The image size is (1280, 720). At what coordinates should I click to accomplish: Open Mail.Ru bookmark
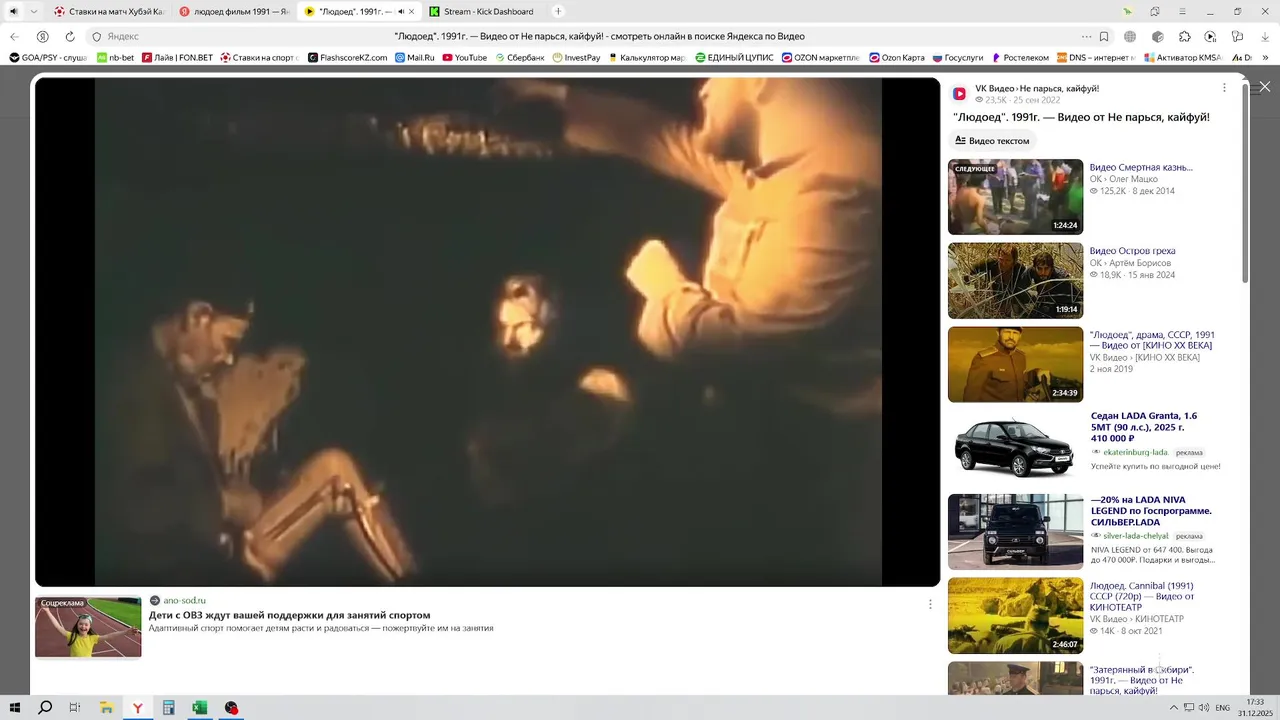coord(415,58)
